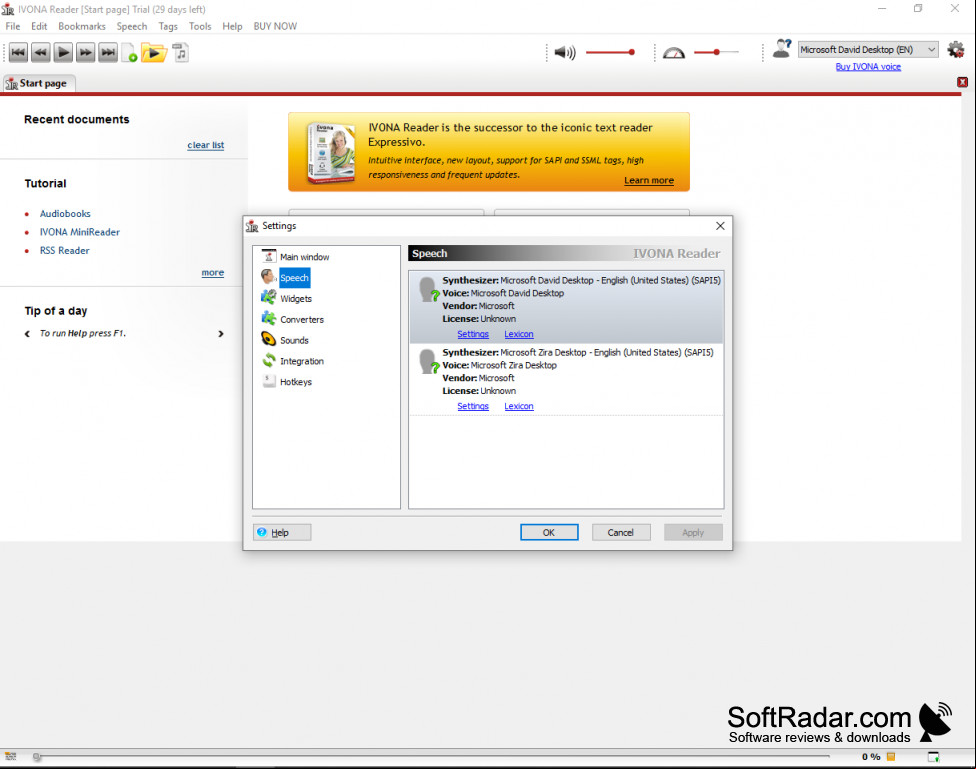Click the reading progress slider at bottom

(x=432, y=757)
